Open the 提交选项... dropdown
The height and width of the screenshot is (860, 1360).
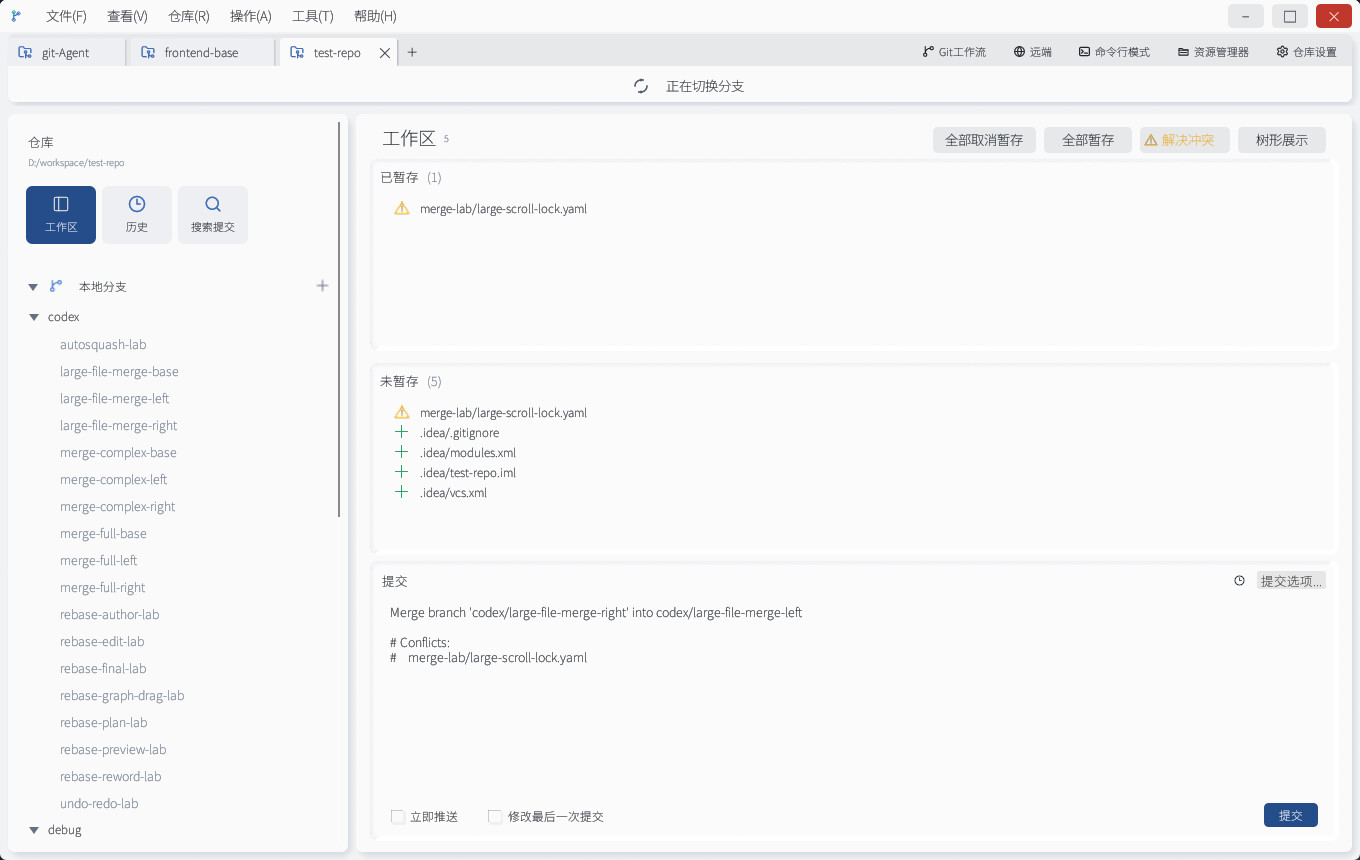[1291, 581]
